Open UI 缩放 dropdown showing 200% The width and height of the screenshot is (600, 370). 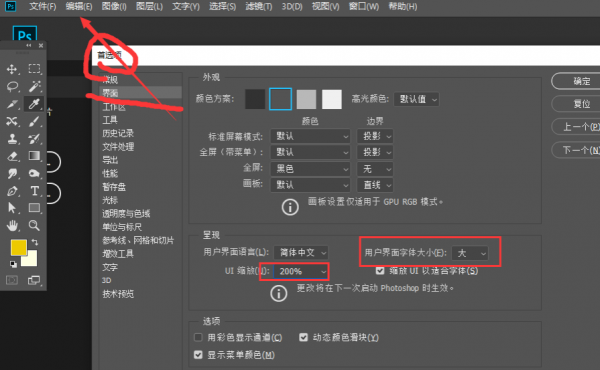coord(301,271)
